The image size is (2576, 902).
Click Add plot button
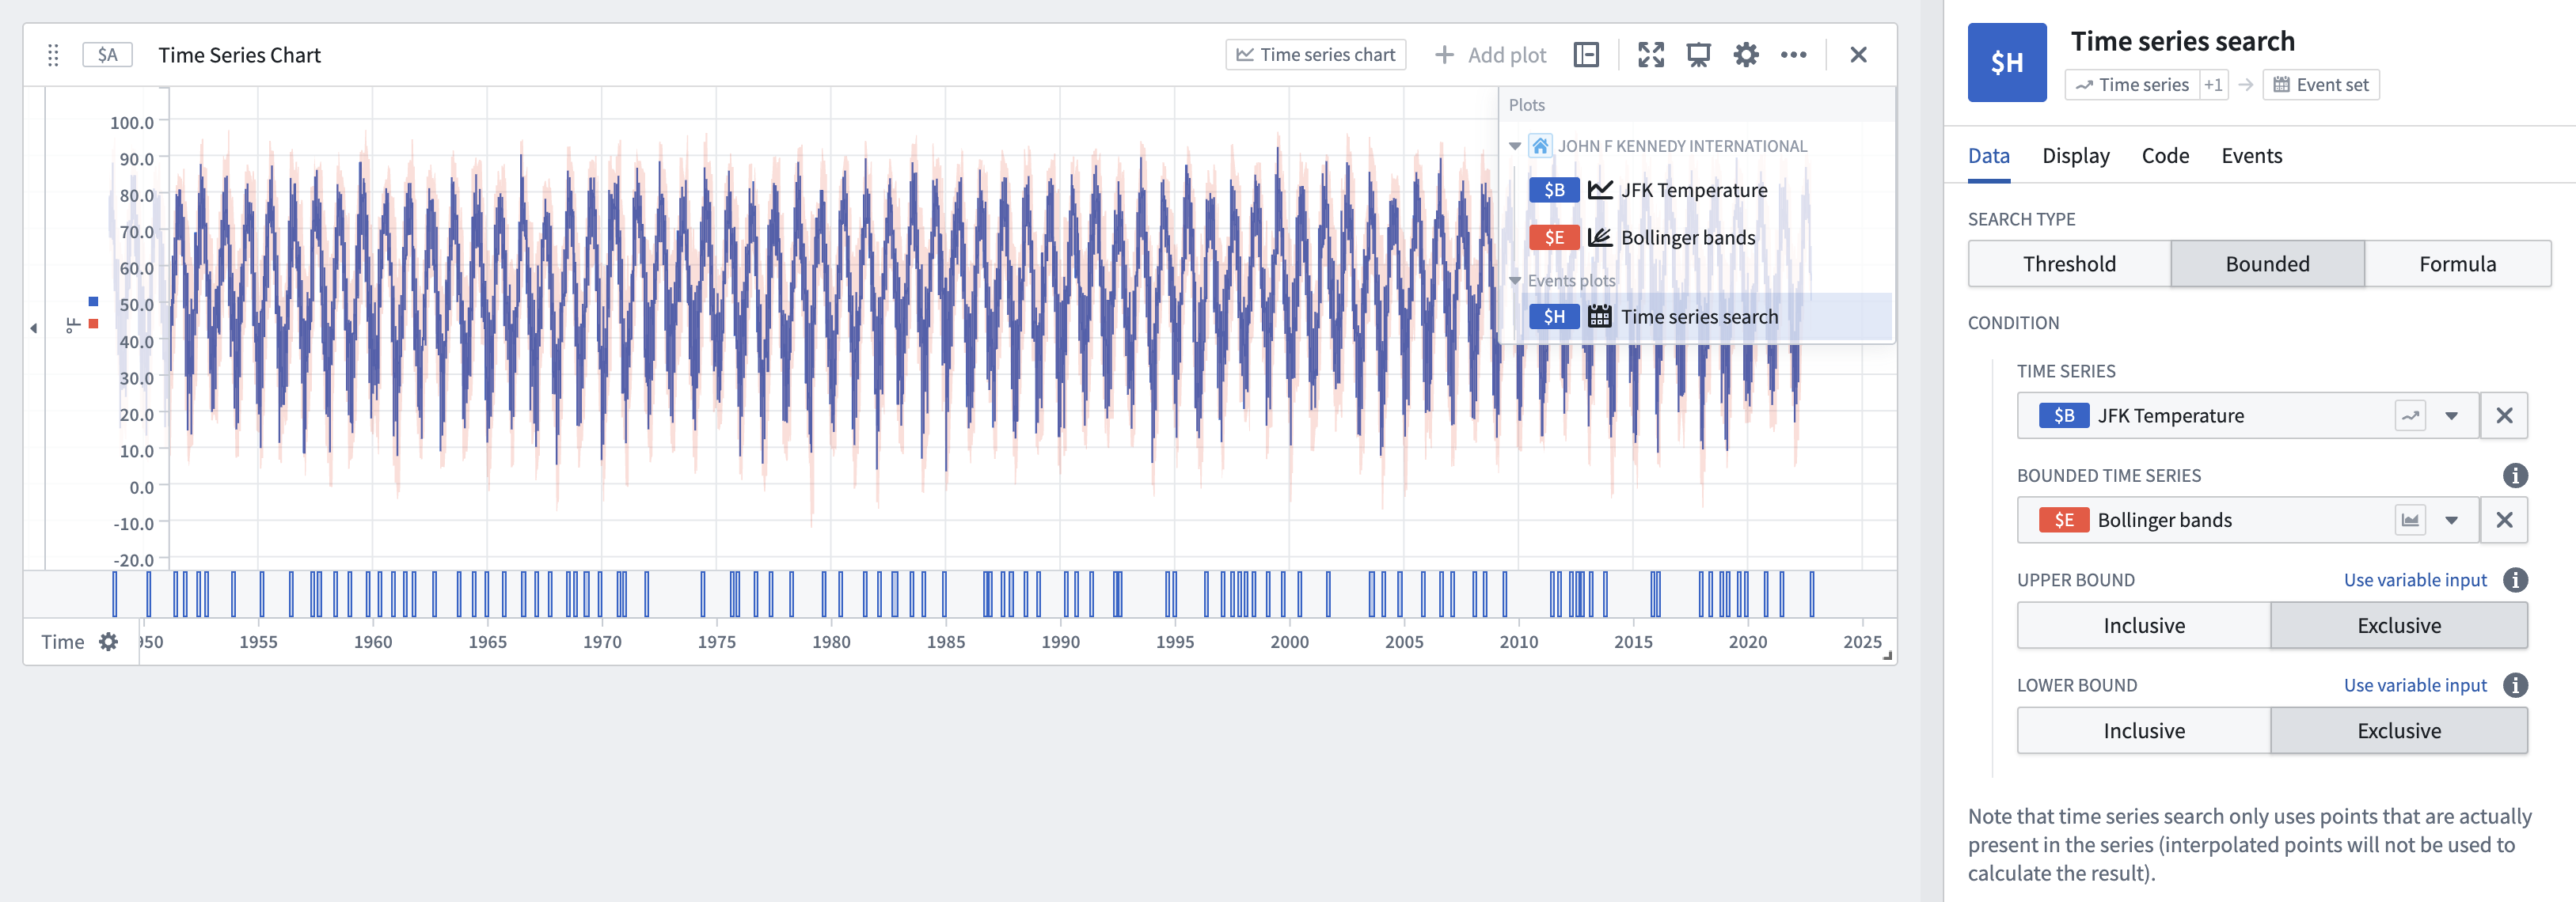point(1490,55)
